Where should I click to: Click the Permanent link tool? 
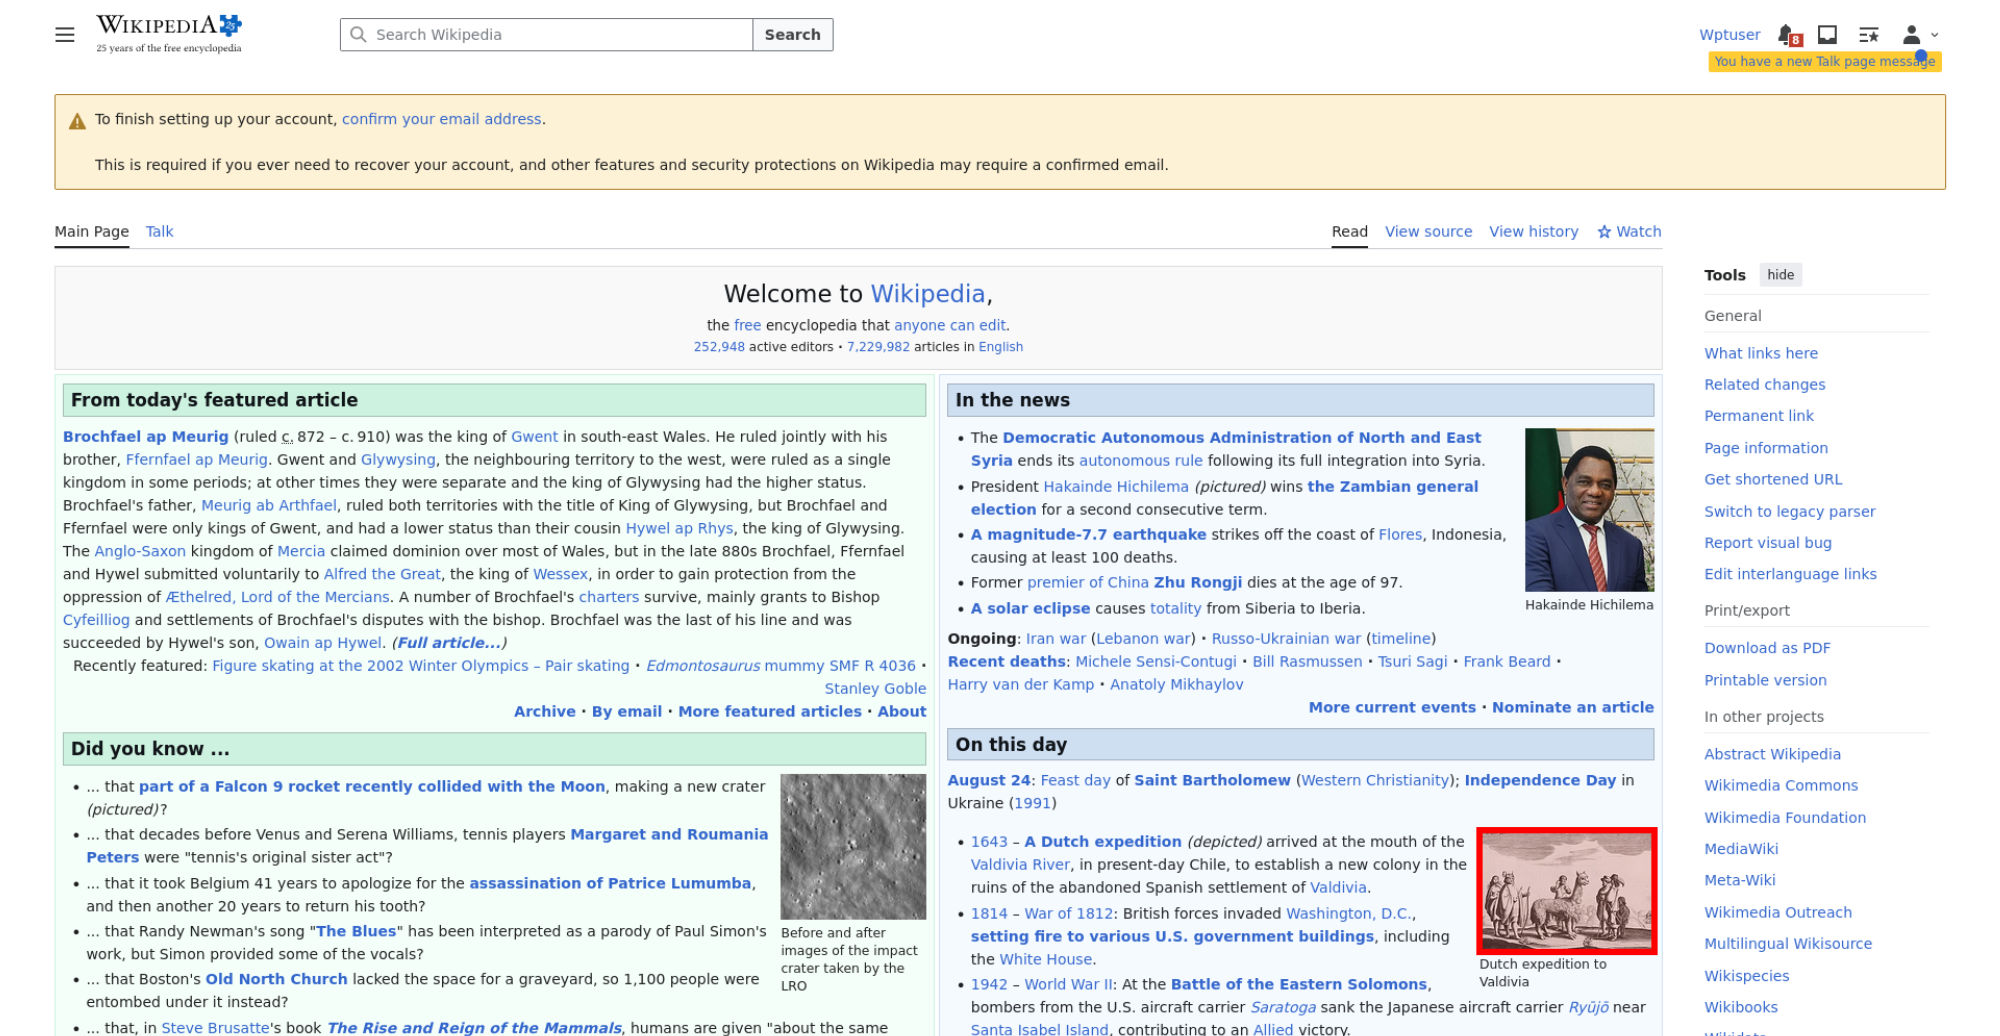[1758, 416]
